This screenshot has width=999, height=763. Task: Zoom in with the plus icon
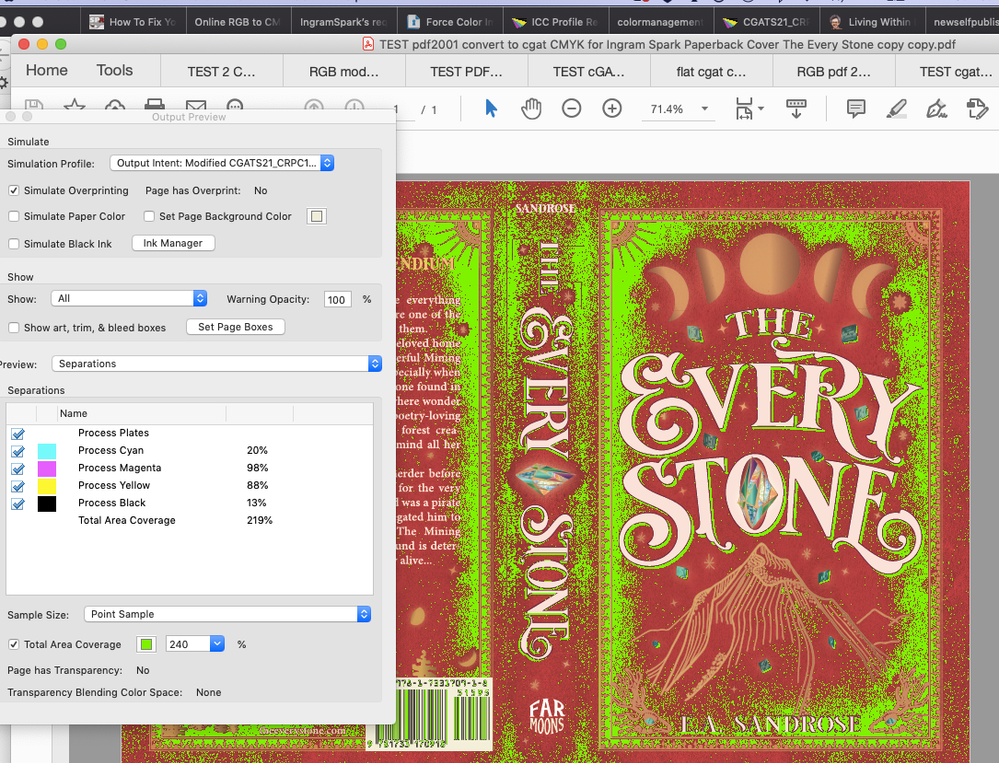612,109
